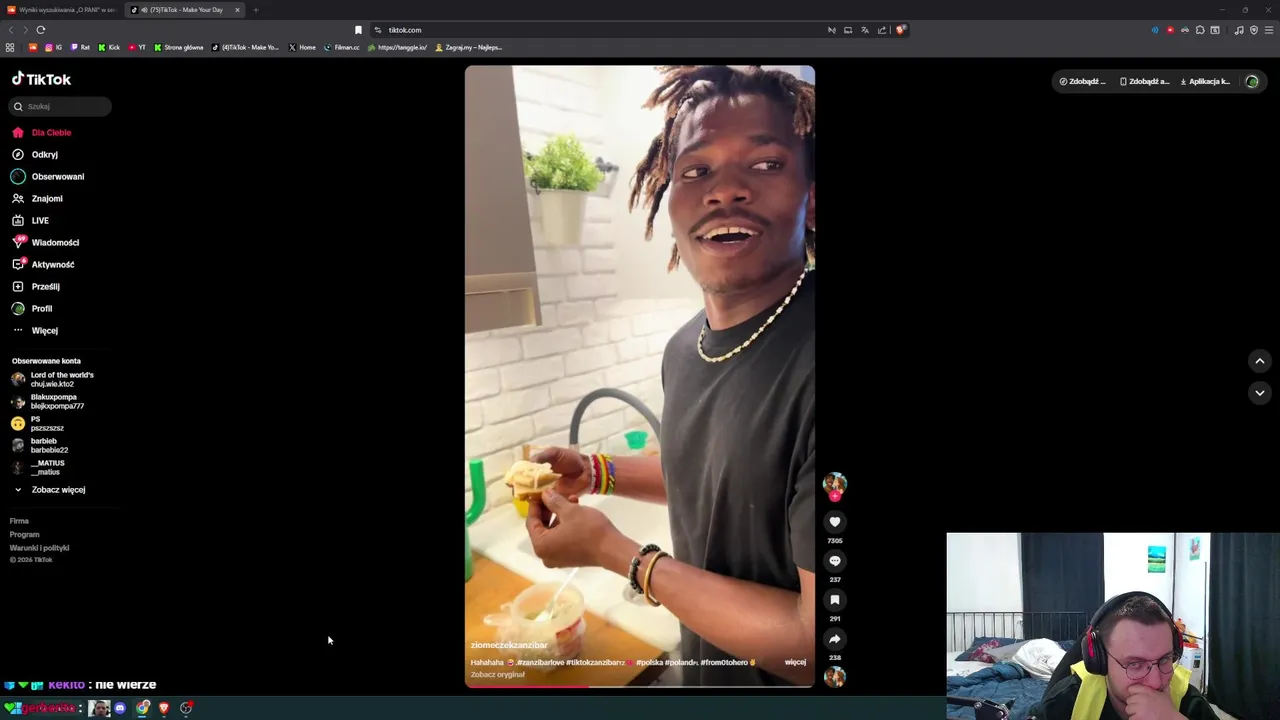Seek the video progress bar
The image size is (1280, 720).
click(640, 686)
